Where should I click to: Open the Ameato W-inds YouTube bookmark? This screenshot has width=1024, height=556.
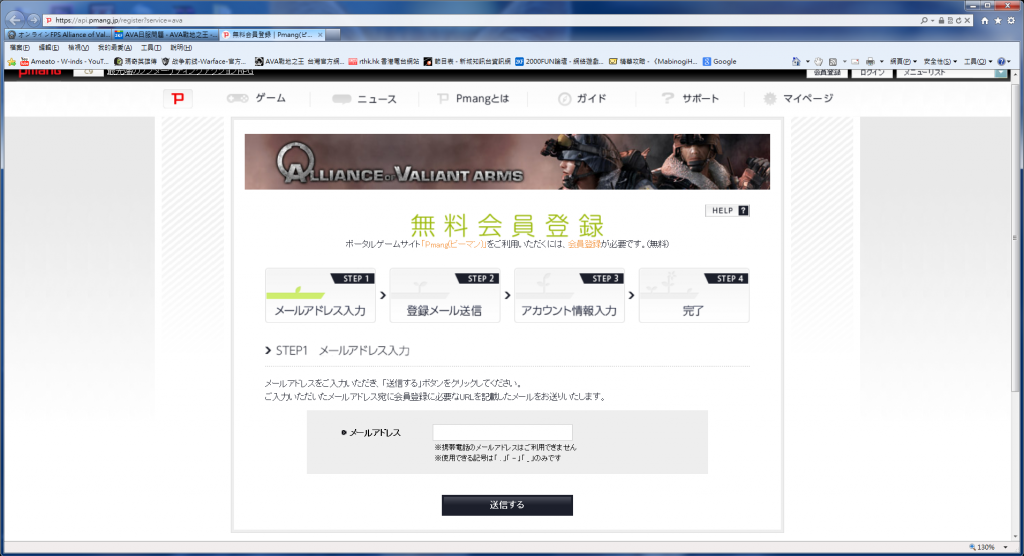pos(65,61)
